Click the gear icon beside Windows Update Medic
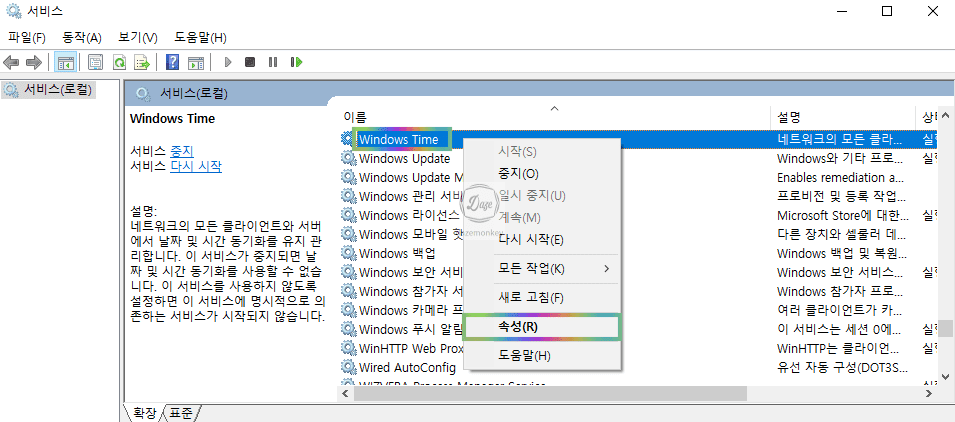This screenshot has width=955, height=422. pos(348,177)
